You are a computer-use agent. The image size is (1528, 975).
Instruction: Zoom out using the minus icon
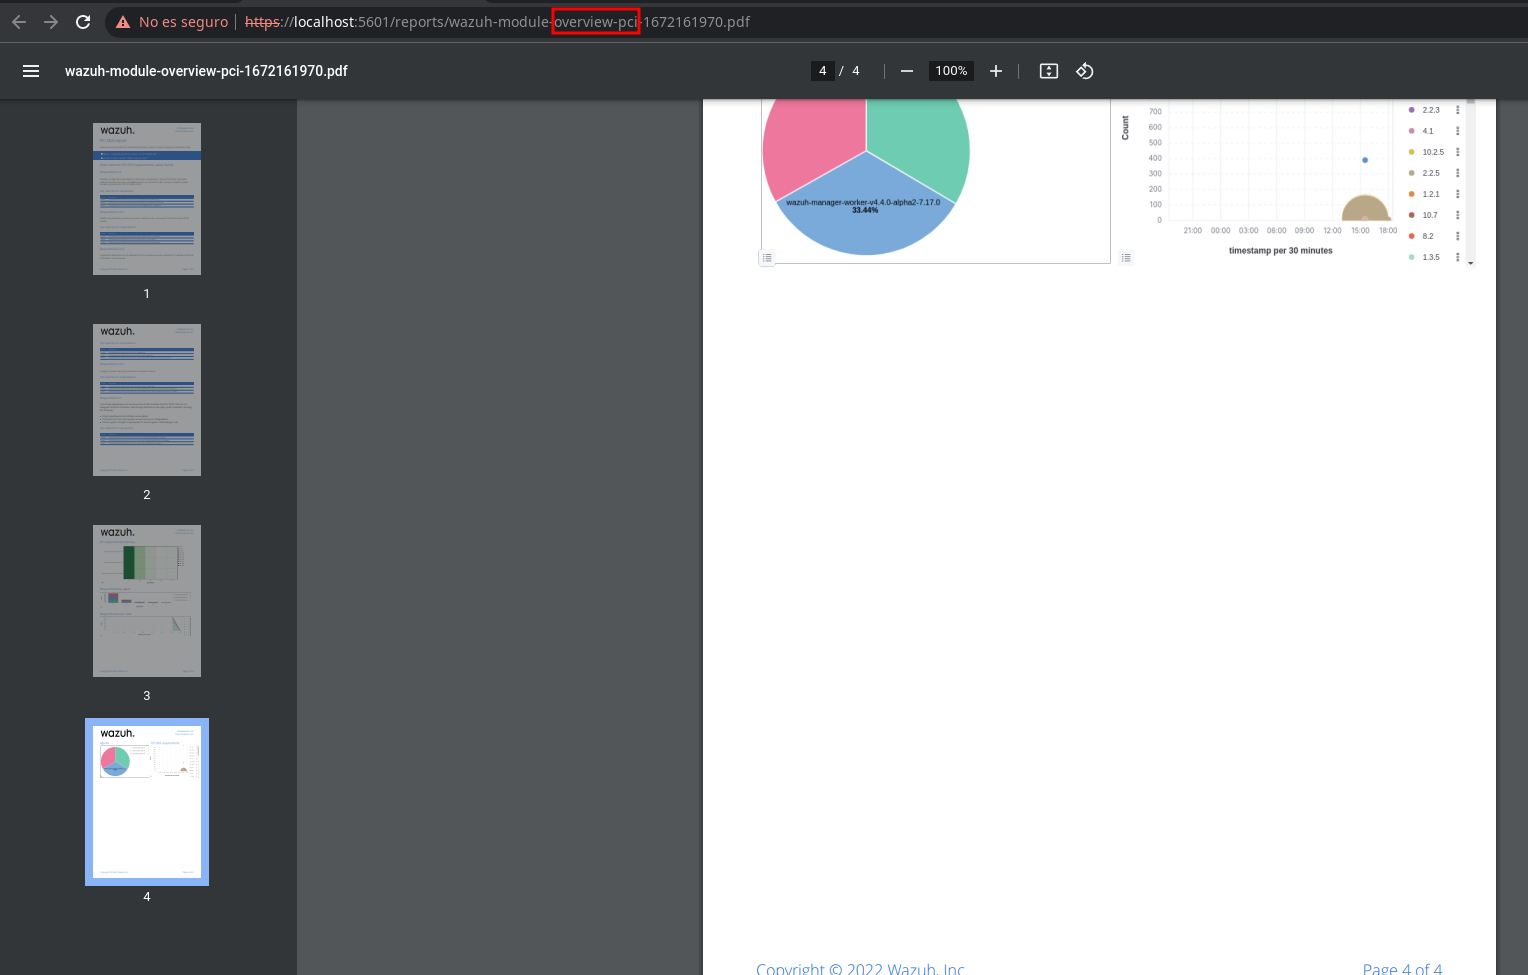pos(906,70)
